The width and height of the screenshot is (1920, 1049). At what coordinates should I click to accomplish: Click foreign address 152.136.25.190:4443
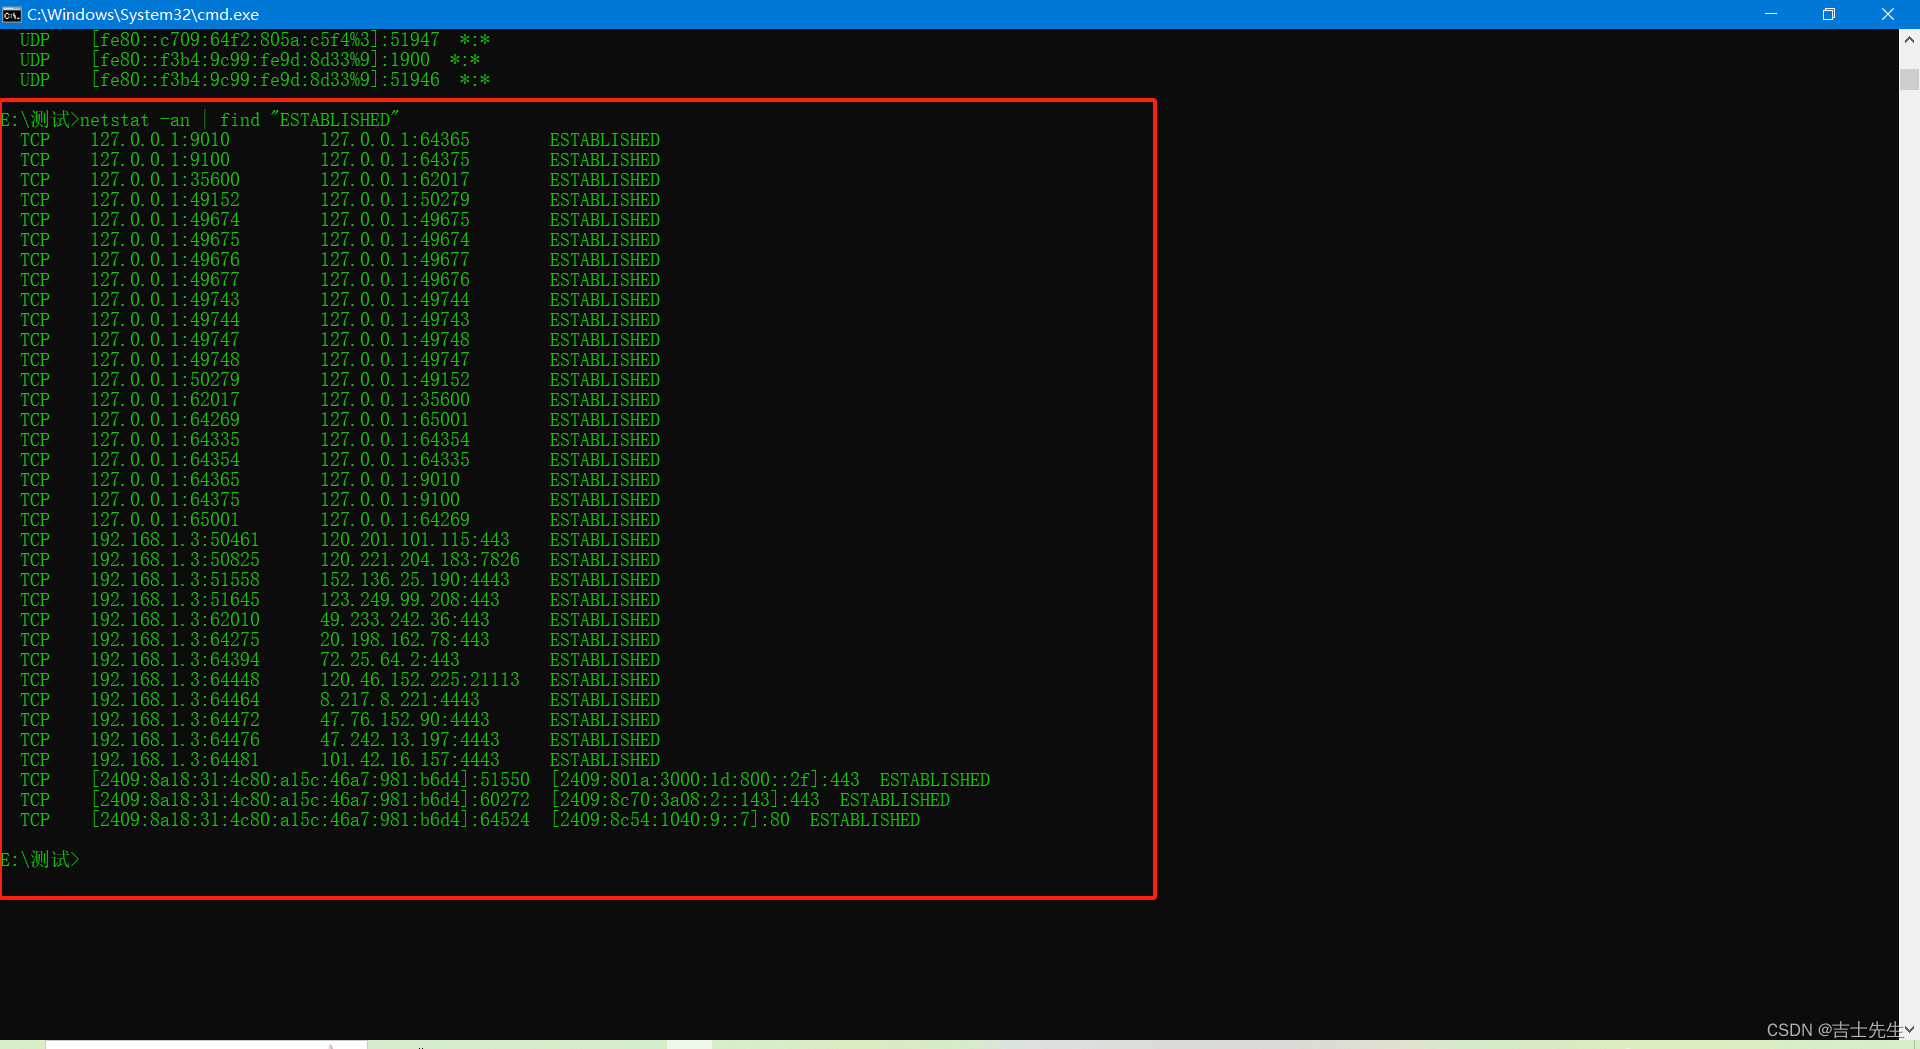point(415,580)
